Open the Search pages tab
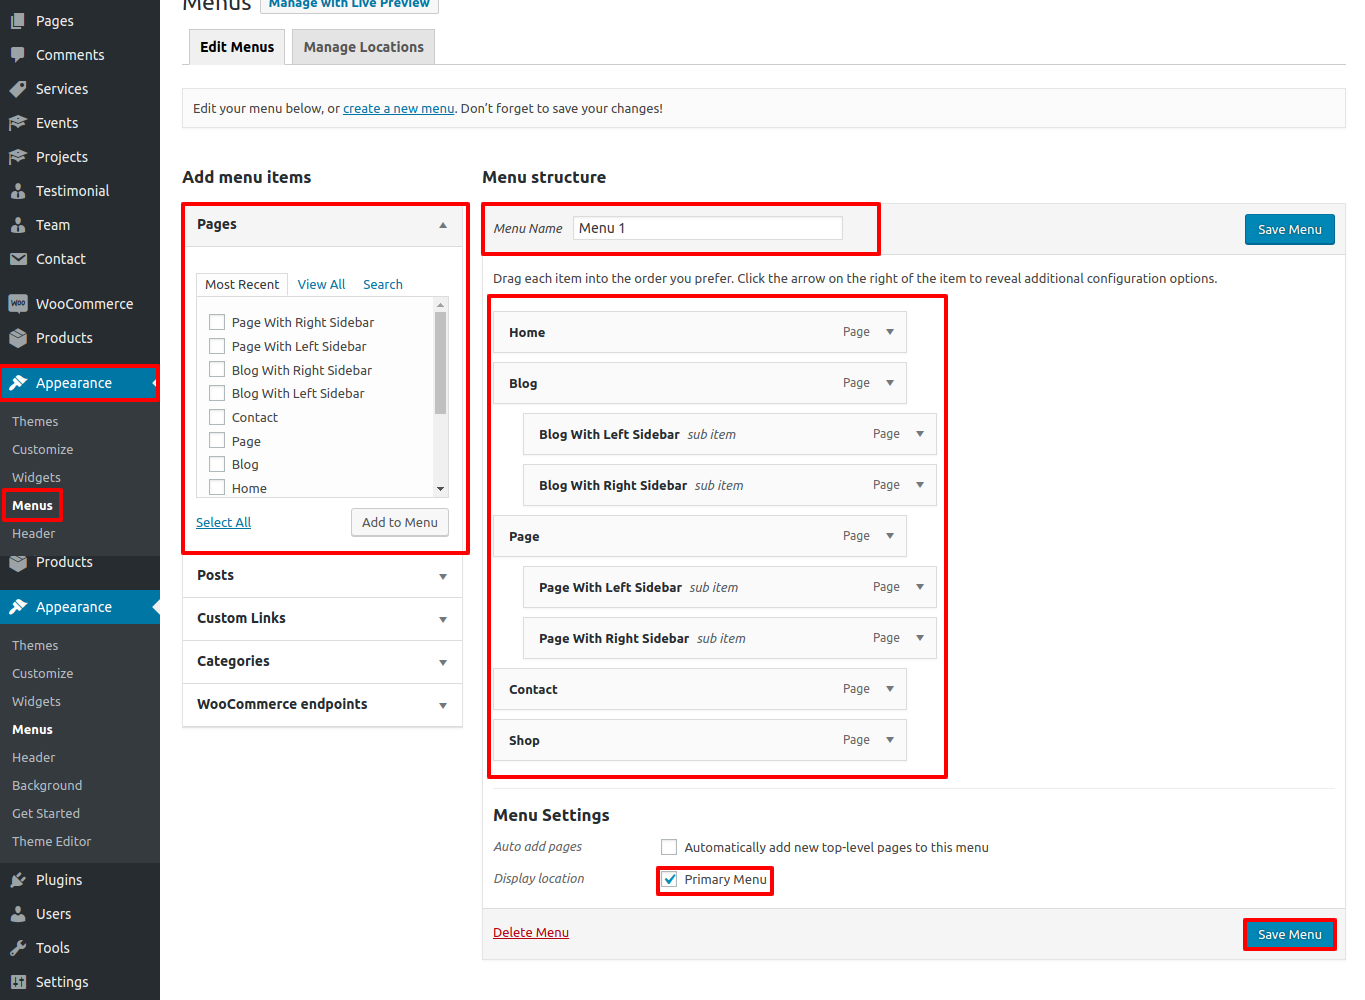Image resolution: width=1365 pixels, height=1000 pixels. tap(383, 284)
